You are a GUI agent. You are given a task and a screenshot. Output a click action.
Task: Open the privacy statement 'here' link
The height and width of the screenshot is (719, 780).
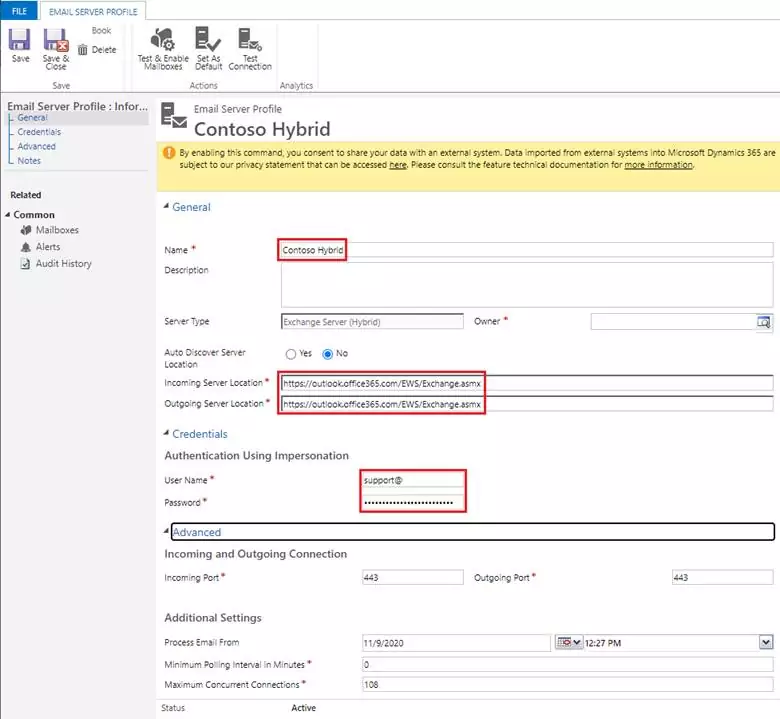397,165
